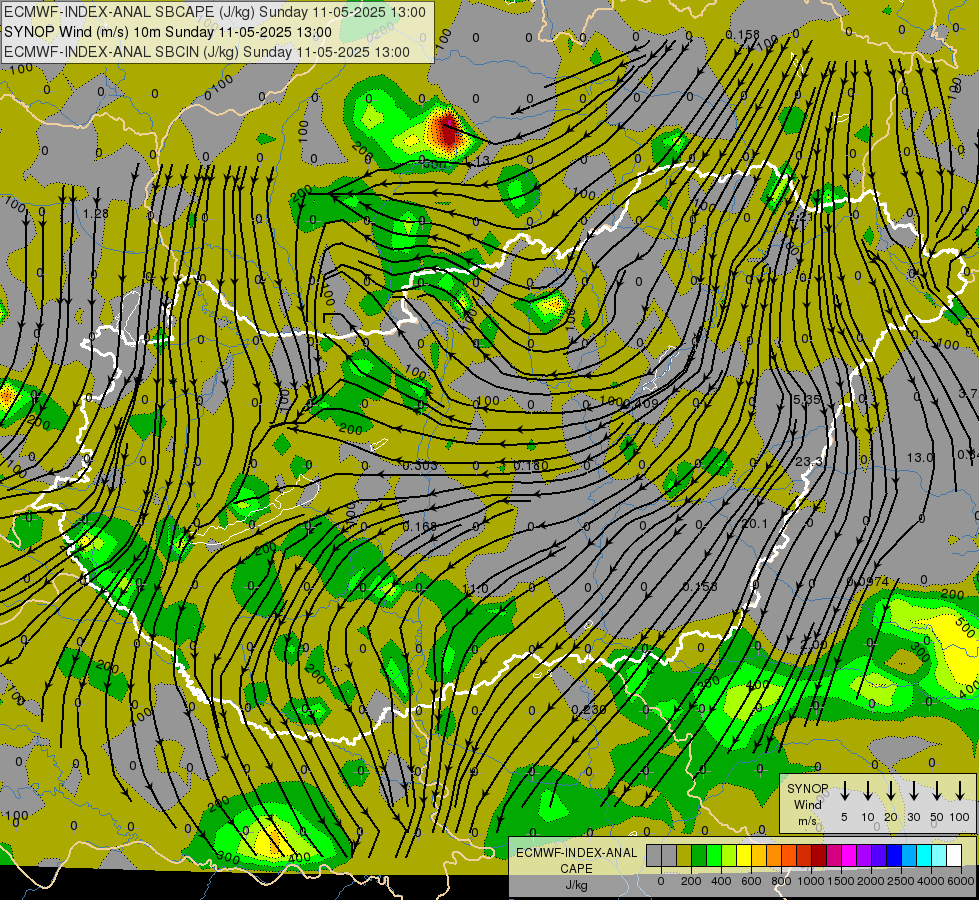Click the '1500' tick label on the CAPE scale
Image resolution: width=979 pixels, height=900 pixels.
841,881
